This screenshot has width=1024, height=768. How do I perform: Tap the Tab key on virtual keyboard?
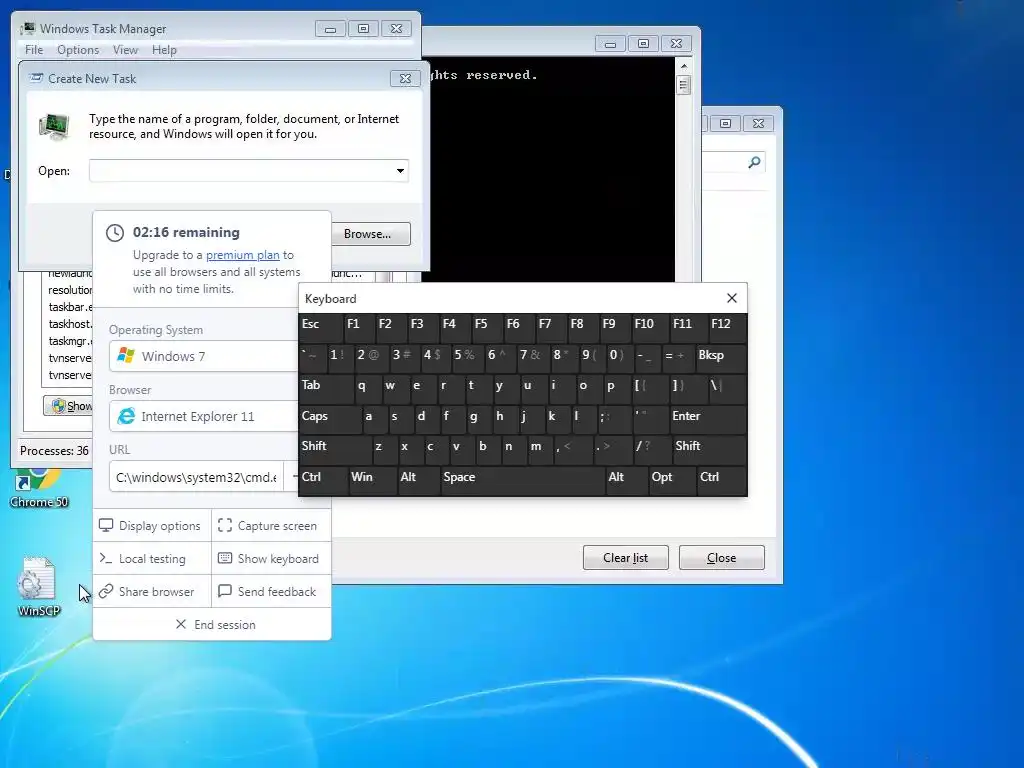325,390
